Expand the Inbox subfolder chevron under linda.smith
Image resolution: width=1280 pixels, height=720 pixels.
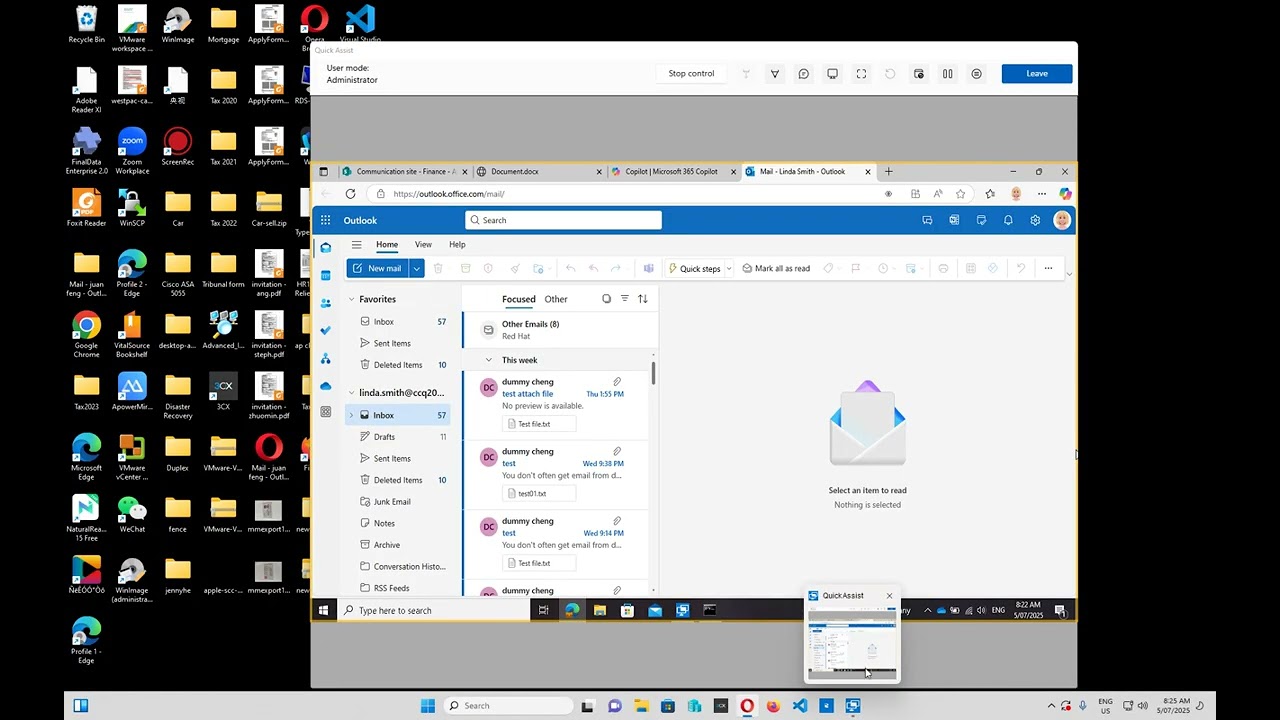pyautogui.click(x=351, y=415)
